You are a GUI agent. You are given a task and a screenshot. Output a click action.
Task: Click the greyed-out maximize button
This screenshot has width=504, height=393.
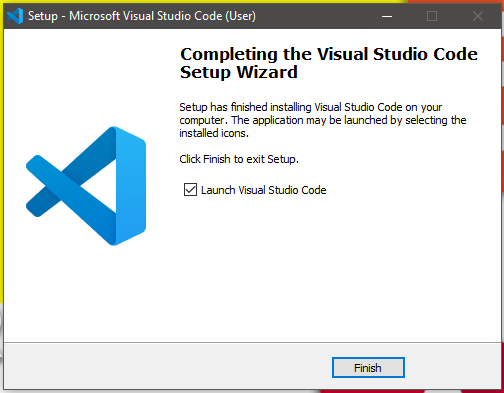[x=432, y=16]
